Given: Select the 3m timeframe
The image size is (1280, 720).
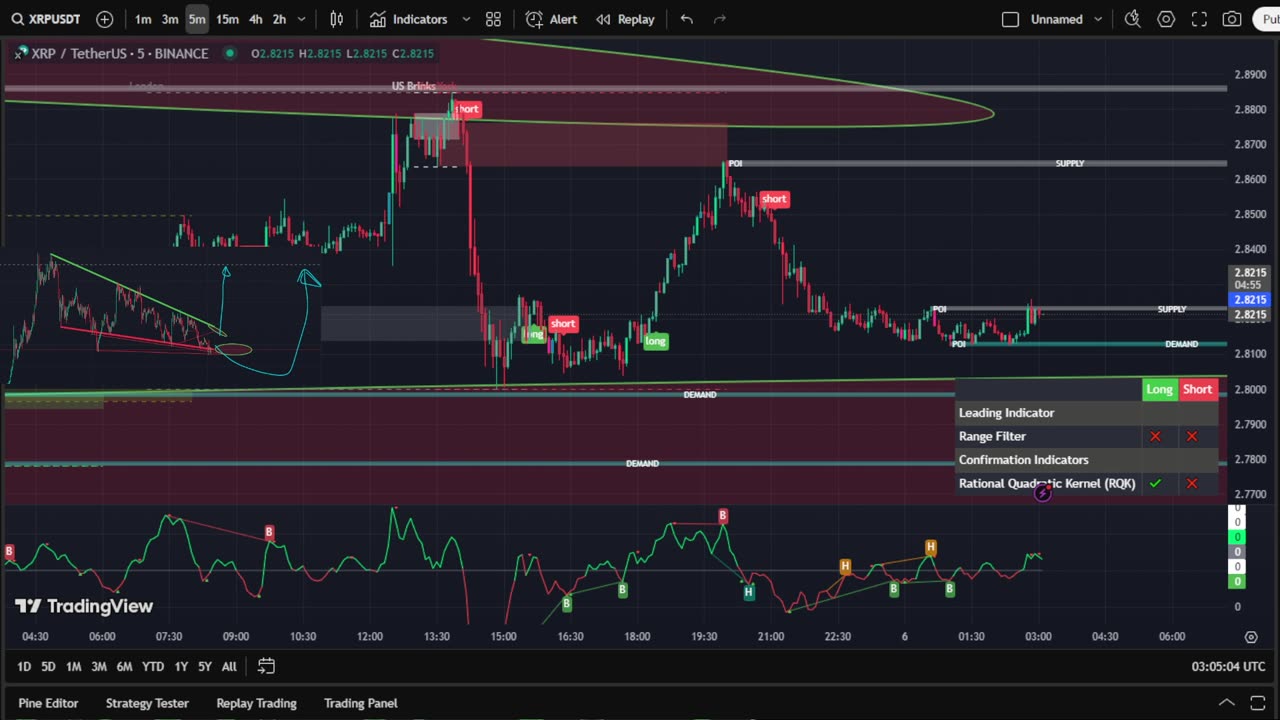Looking at the screenshot, I should pyautogui.click(x=170, y=19).
